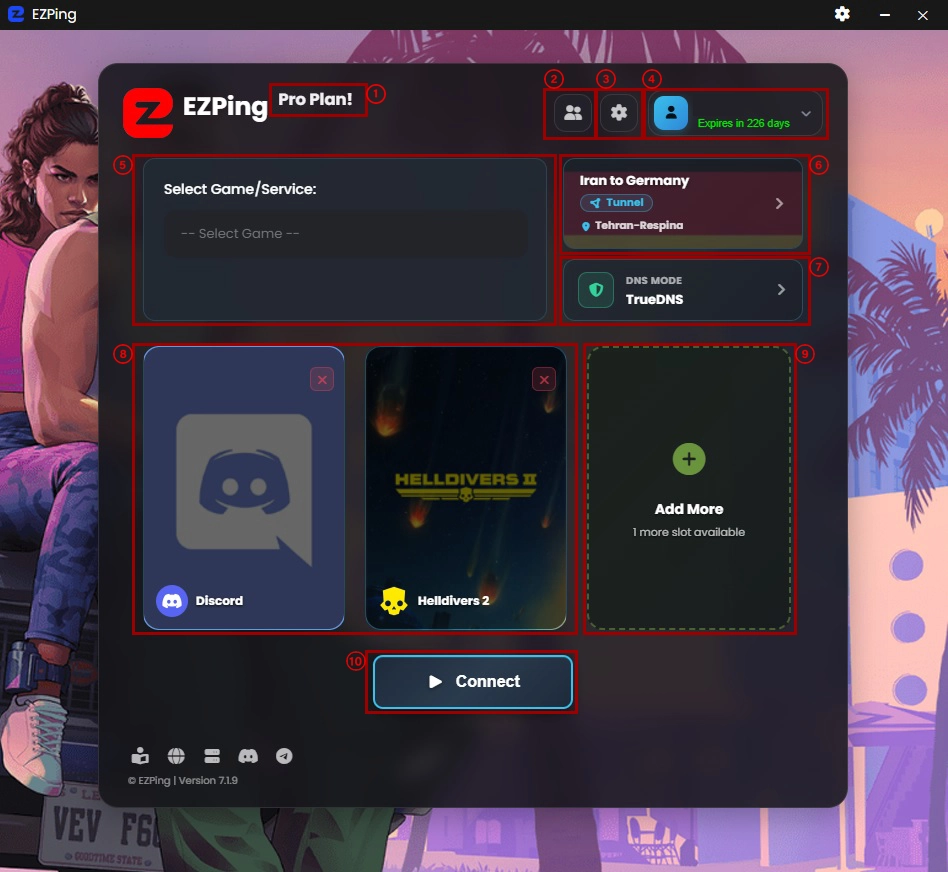Click the EZPing Version 7.1.9 text

click(x=183, y=781)
